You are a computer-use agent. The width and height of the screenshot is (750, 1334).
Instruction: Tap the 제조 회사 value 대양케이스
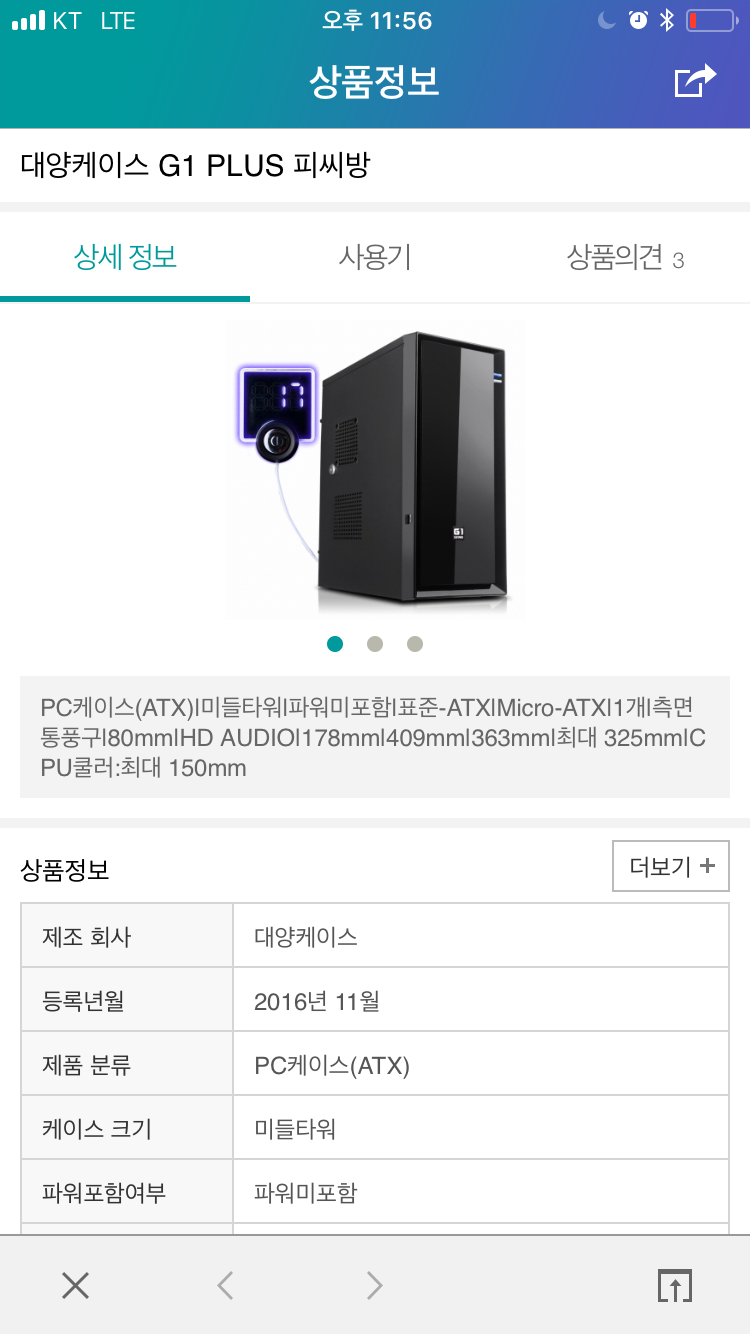pos(306,937)
